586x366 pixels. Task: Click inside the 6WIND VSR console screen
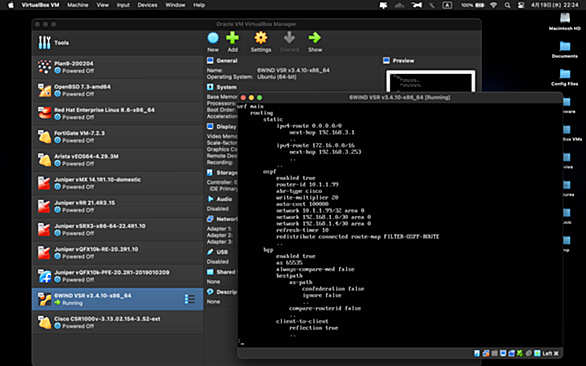click(400, 225)
